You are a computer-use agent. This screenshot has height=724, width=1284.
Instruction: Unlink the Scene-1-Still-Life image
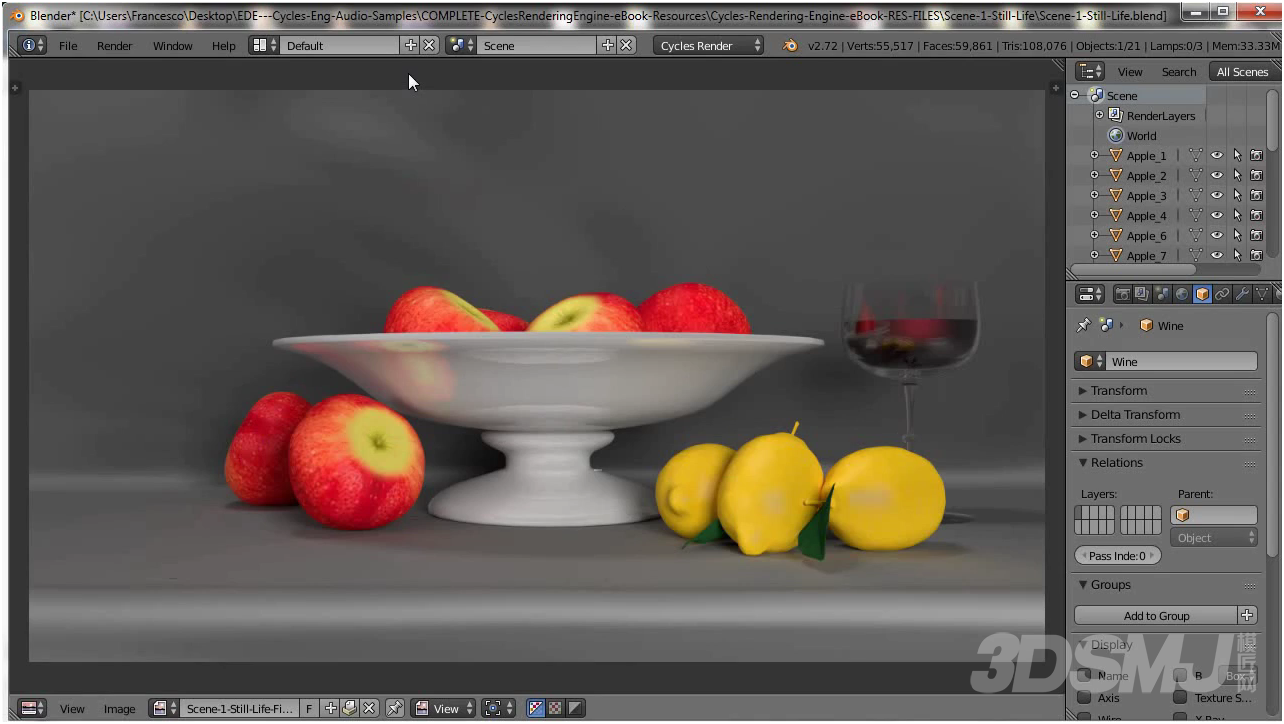click(x=369, y=708)
